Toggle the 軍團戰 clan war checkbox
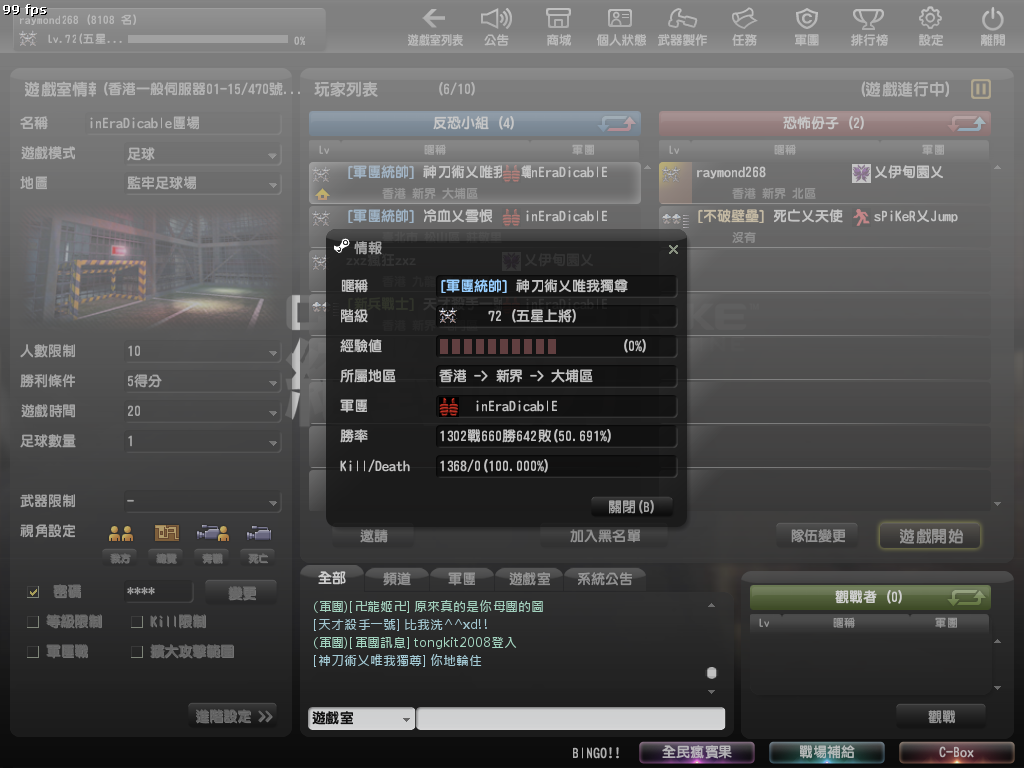The width and height of the screenshot is (1024, 768). 33,652
